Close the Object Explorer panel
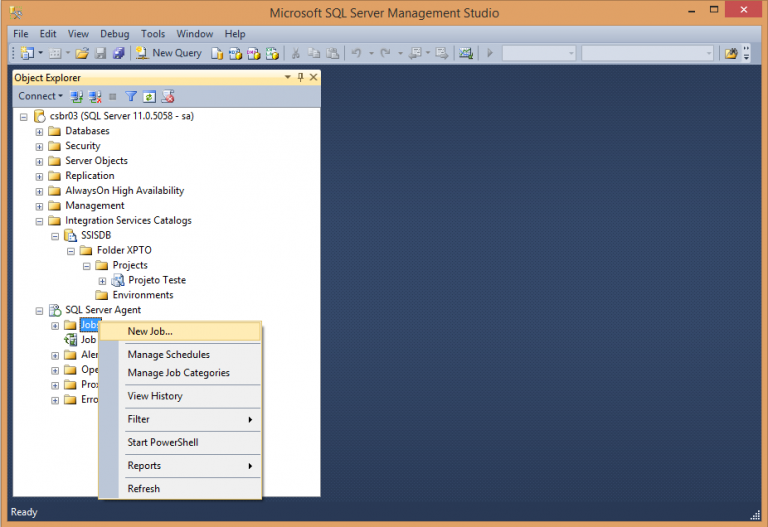Image resolution: width=768 pixels, height=527 pixels. (x=313, y=77)
